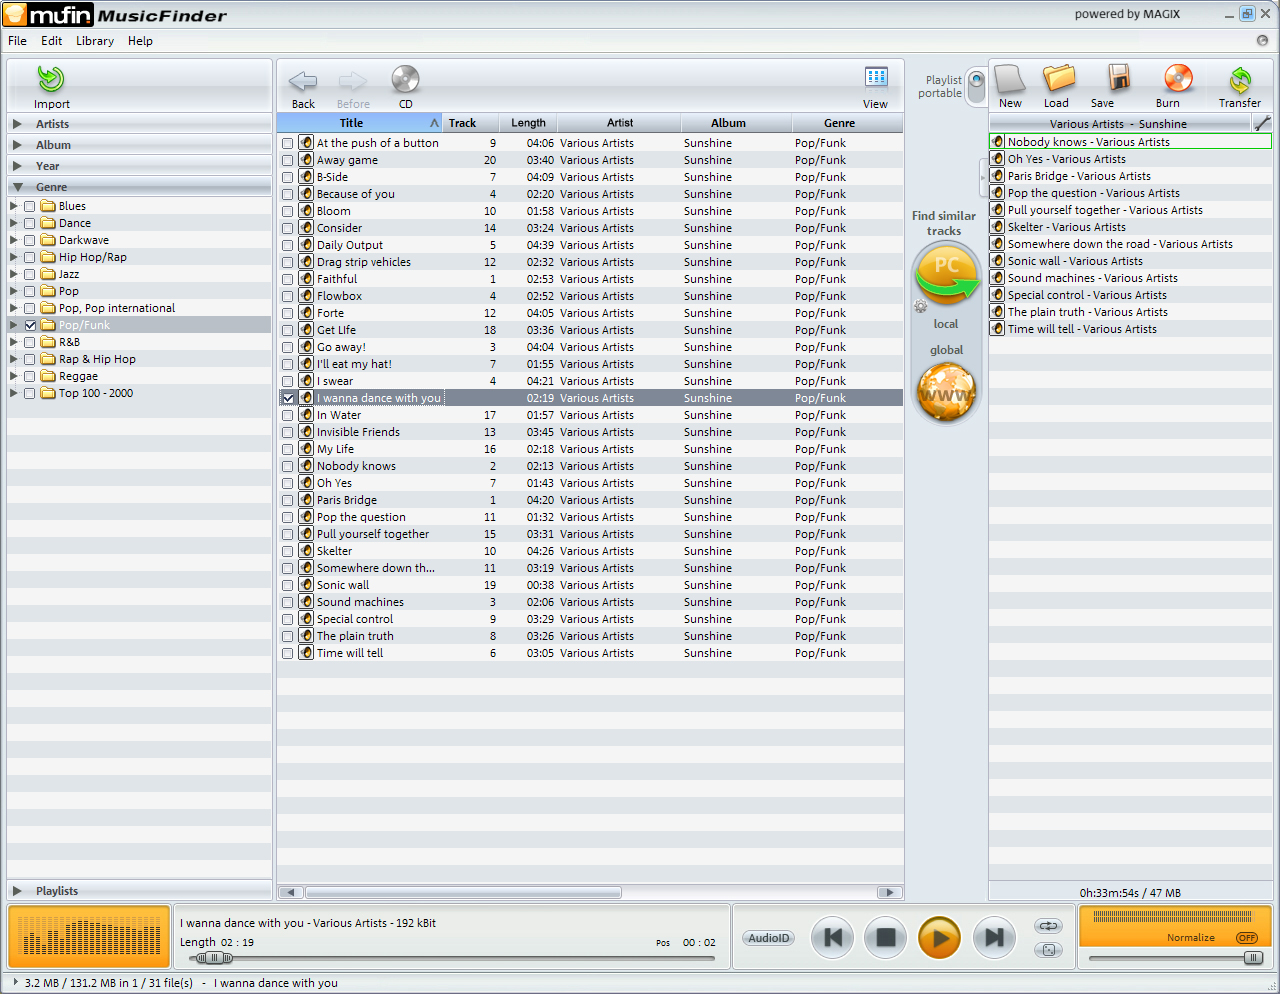Open the File menu
Screen dimensions: 1280x994
[17, 41]
